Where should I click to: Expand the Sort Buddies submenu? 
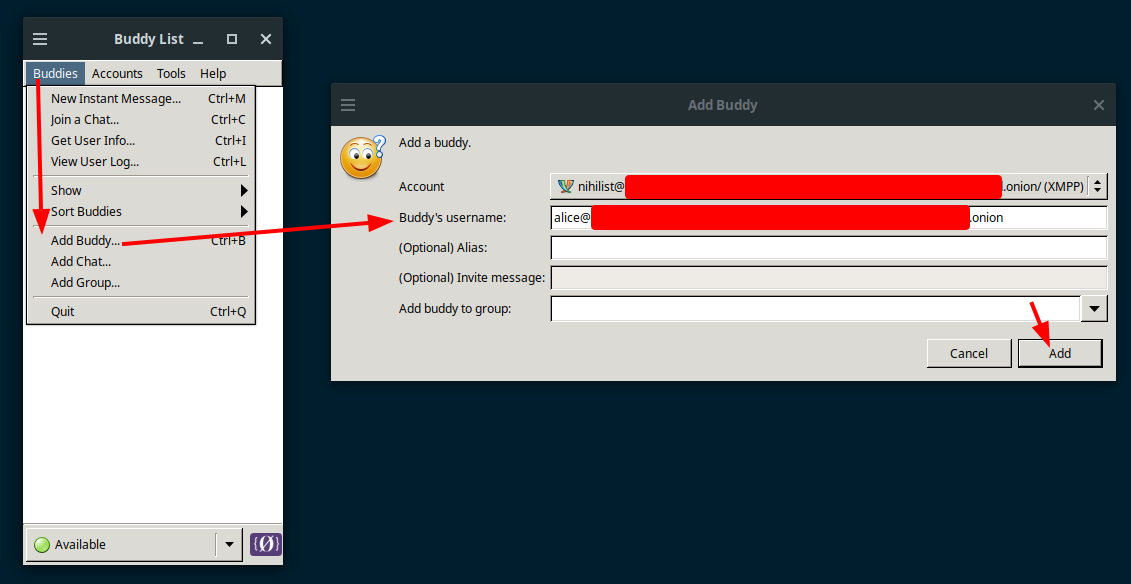coord(141,211)
